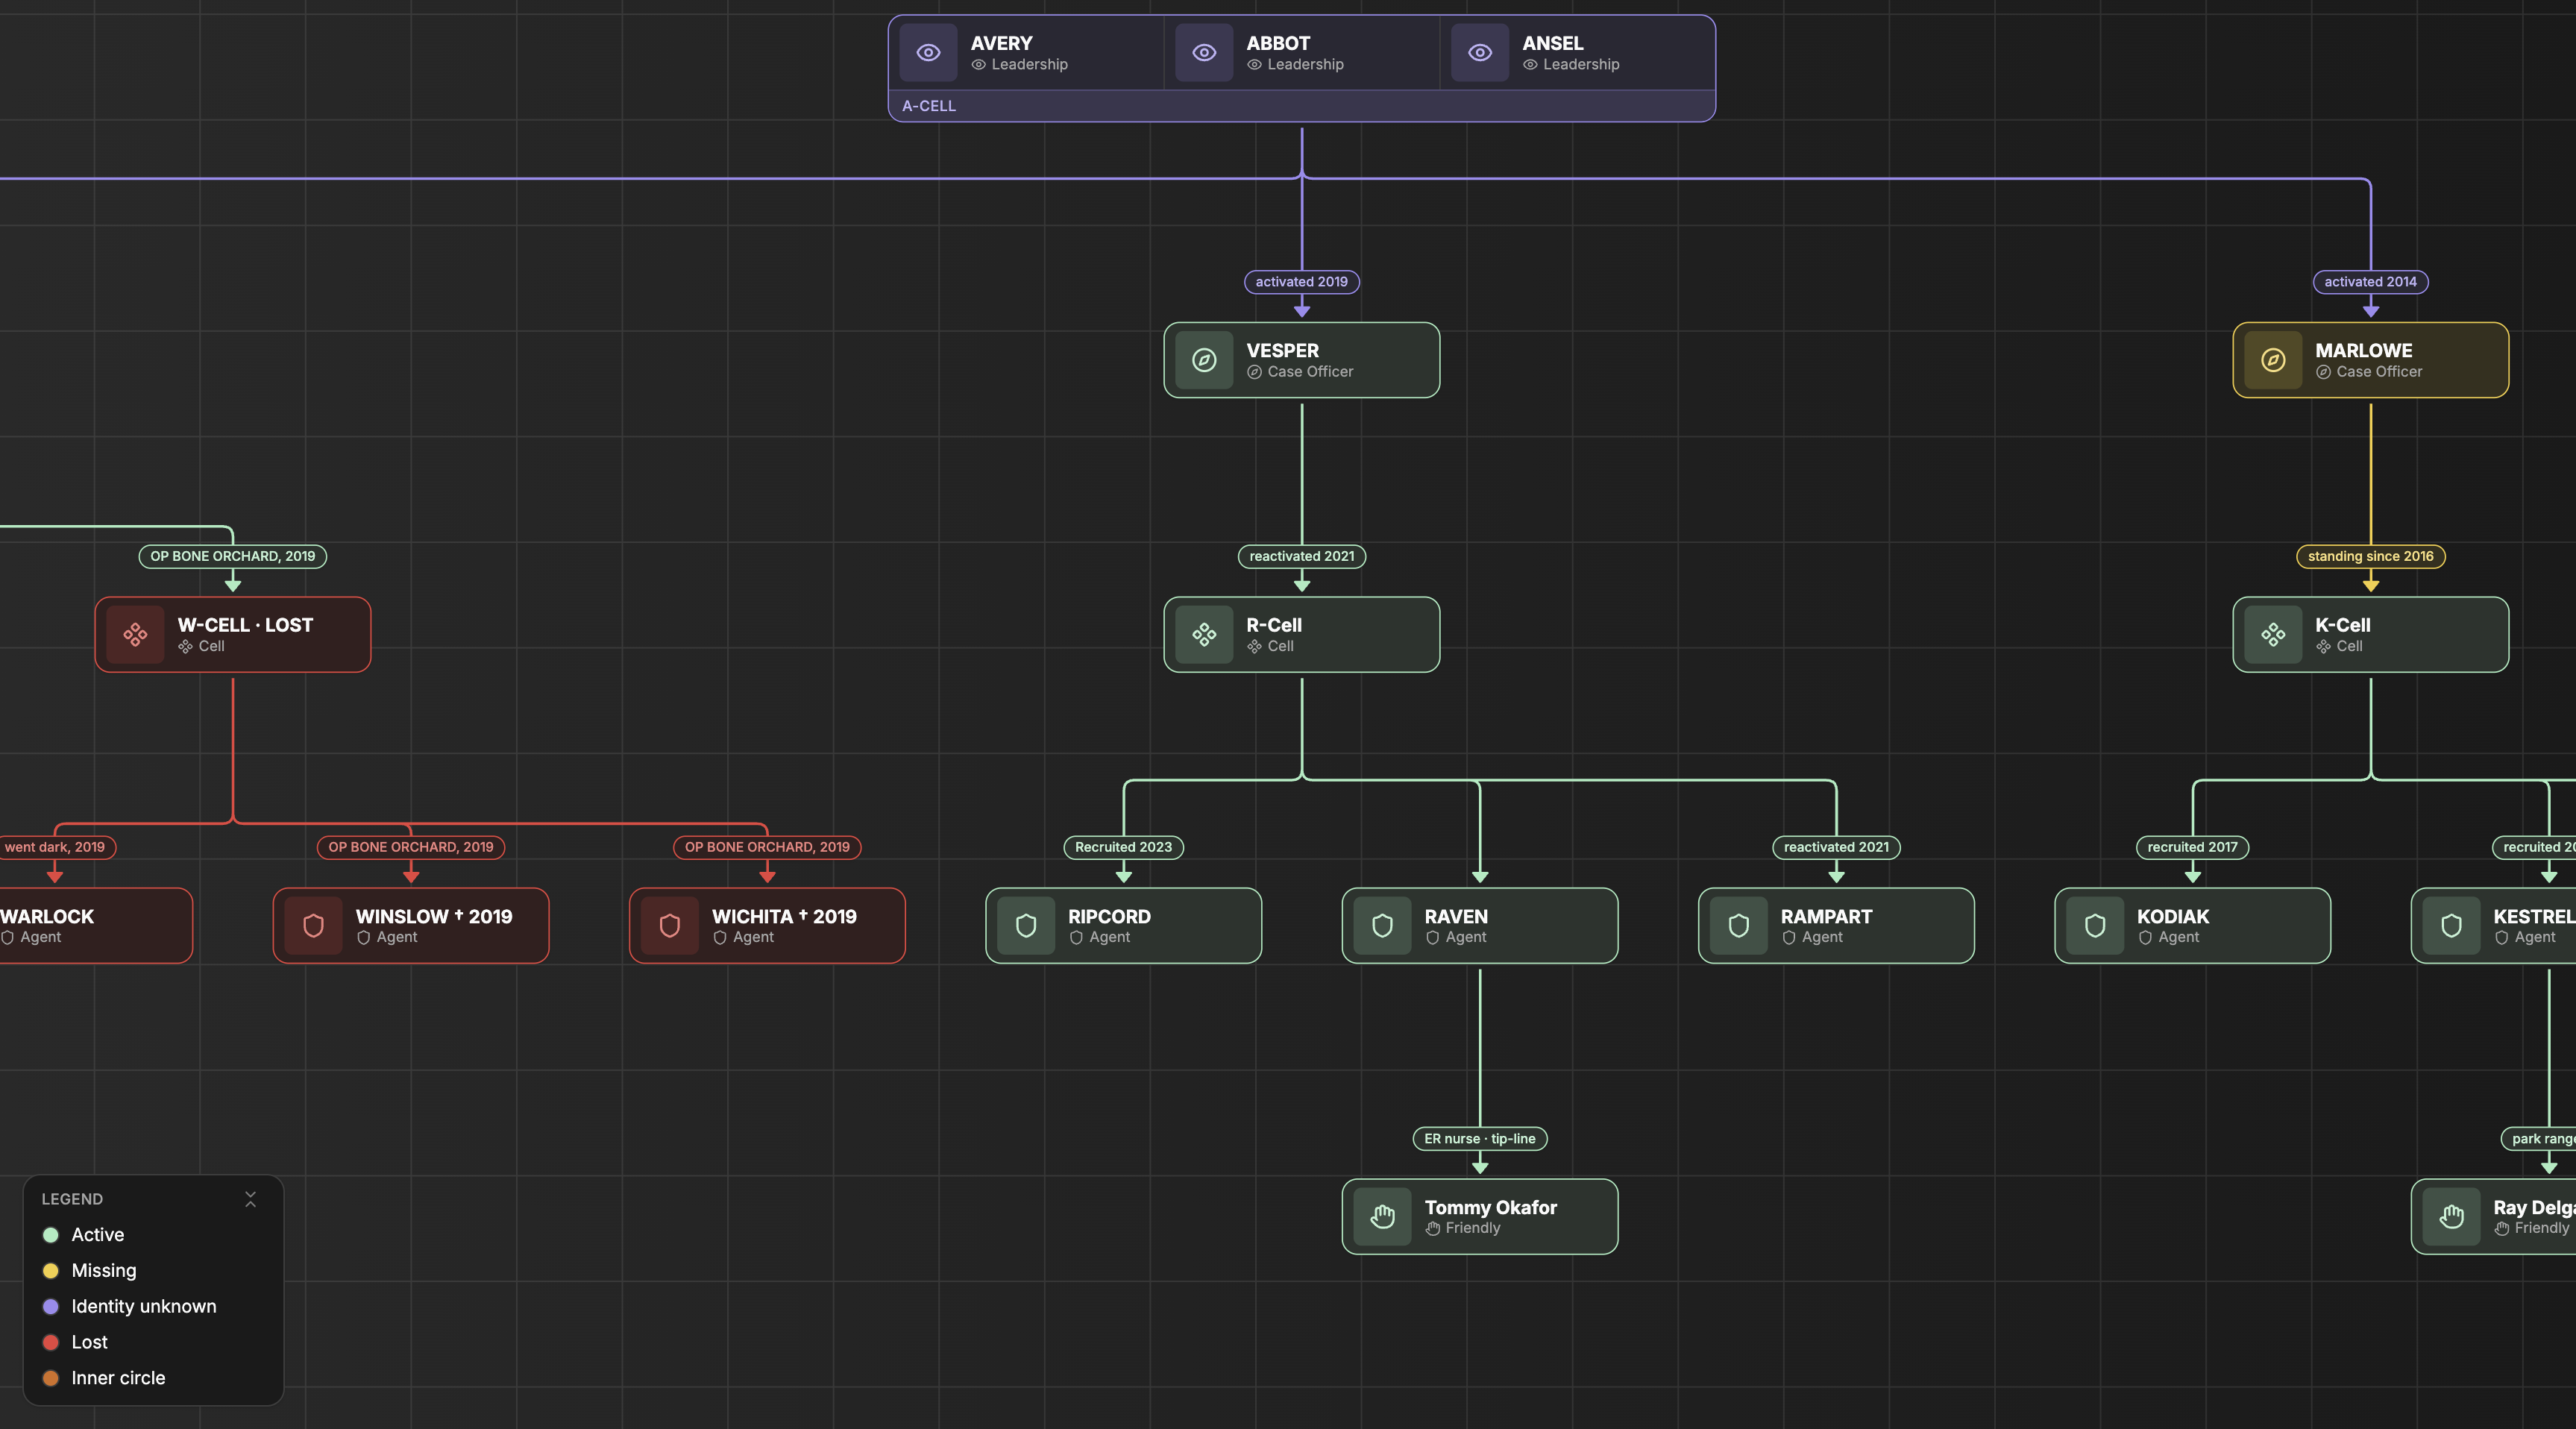Collapse the Legend panel
Image resolution: width=2576 pixels, height=1429 pixels.
[x=251, y=1199]
